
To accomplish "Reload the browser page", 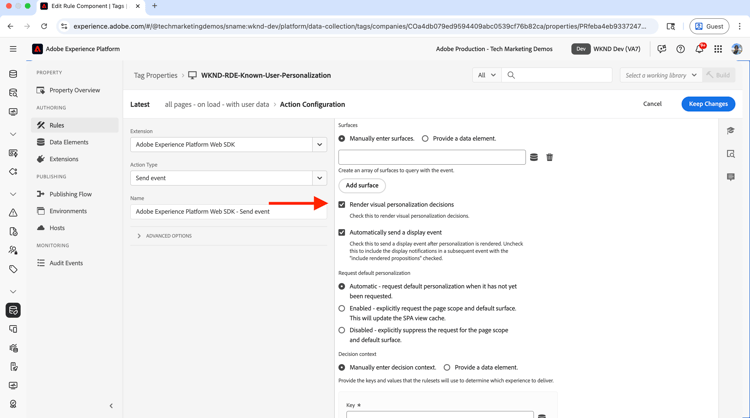I will [44, 26].
